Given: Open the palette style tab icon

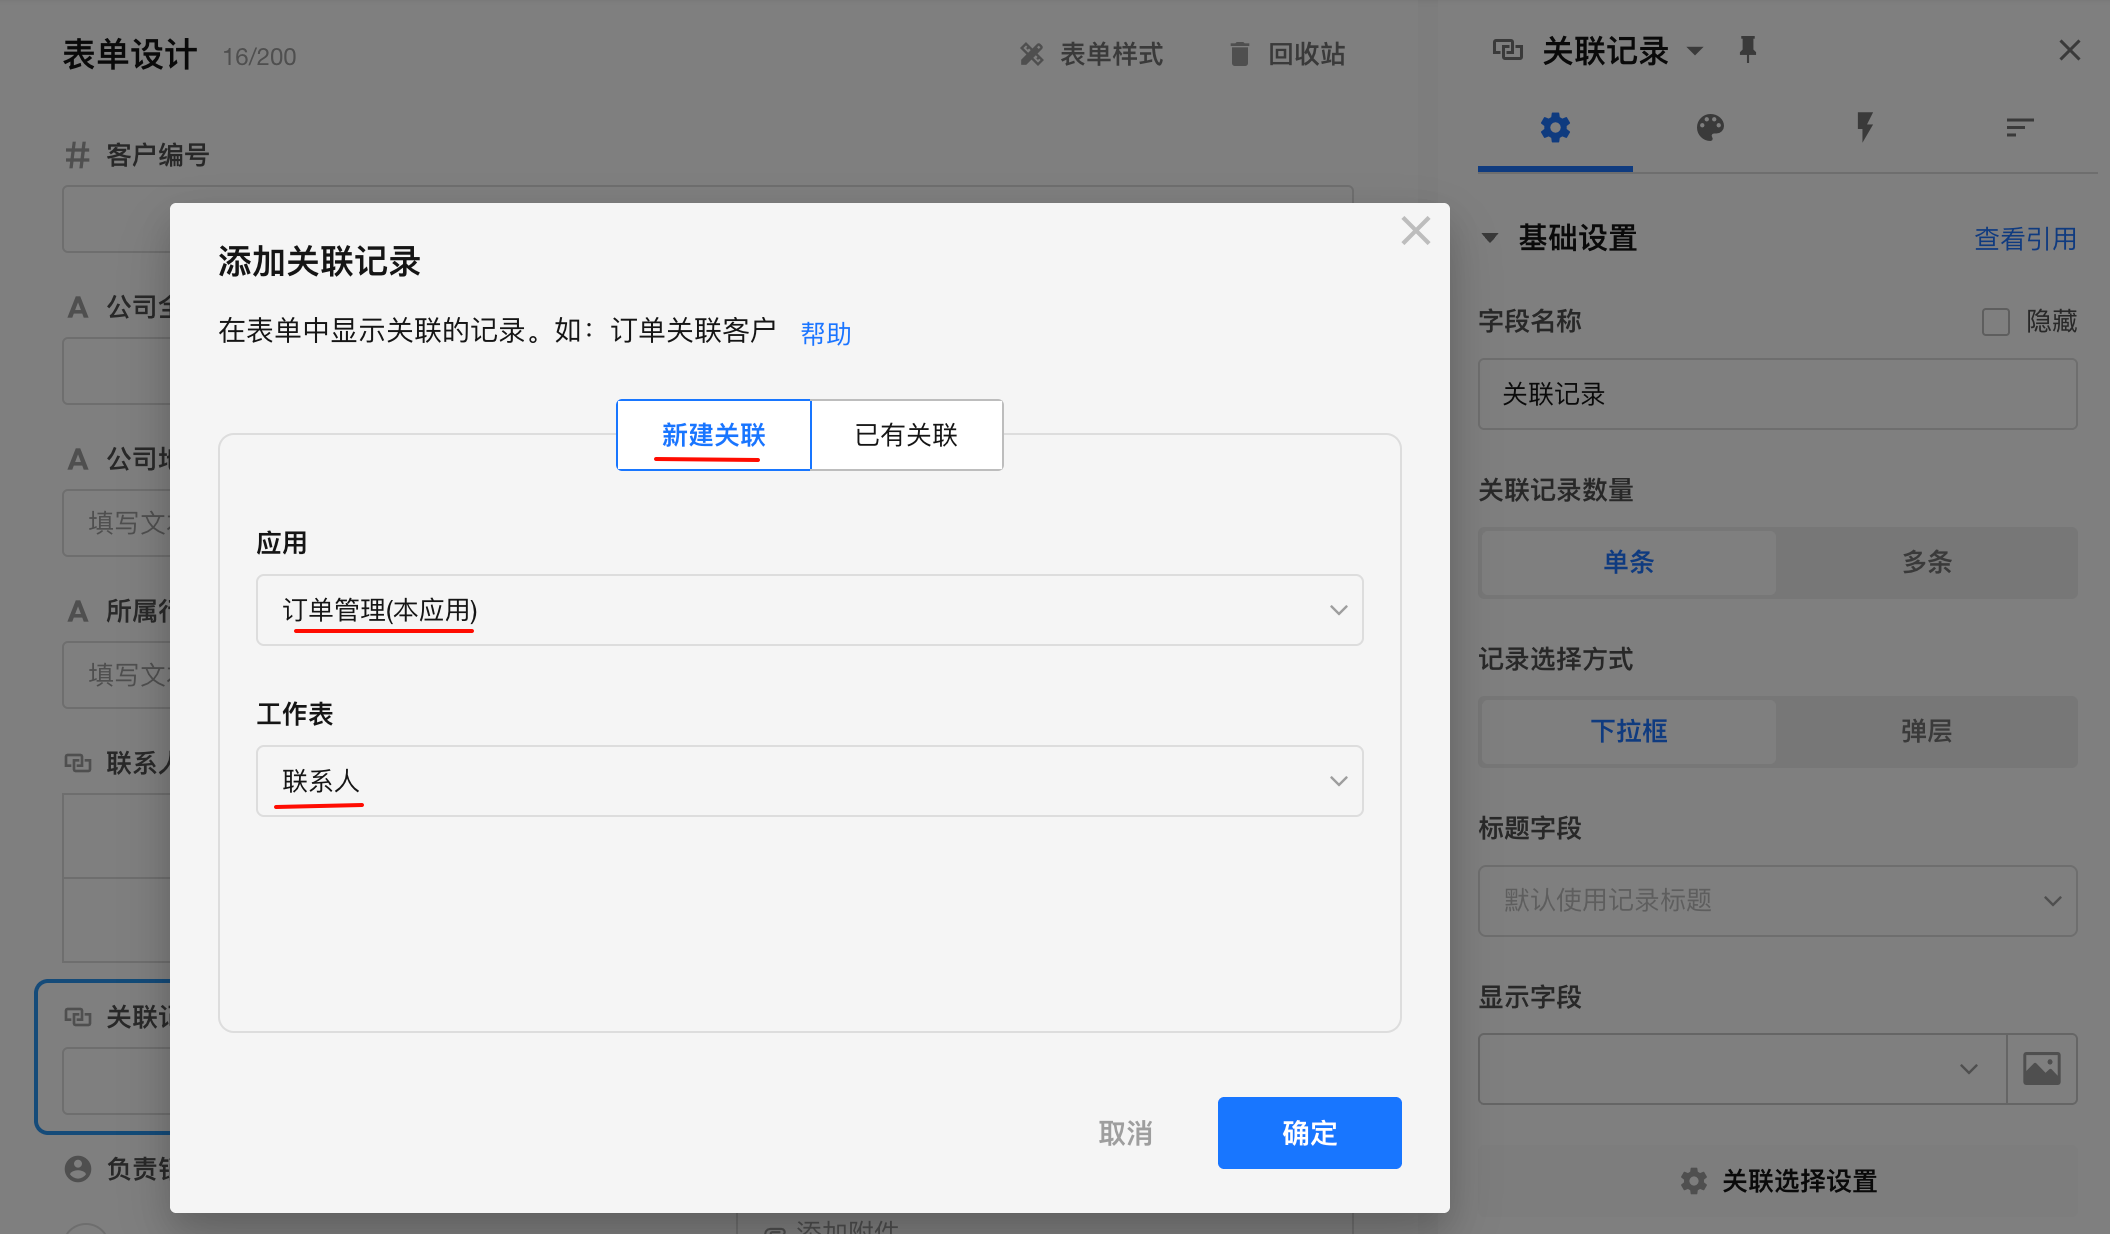Looking at the screenshot, I should click(x=1710, y=128).
